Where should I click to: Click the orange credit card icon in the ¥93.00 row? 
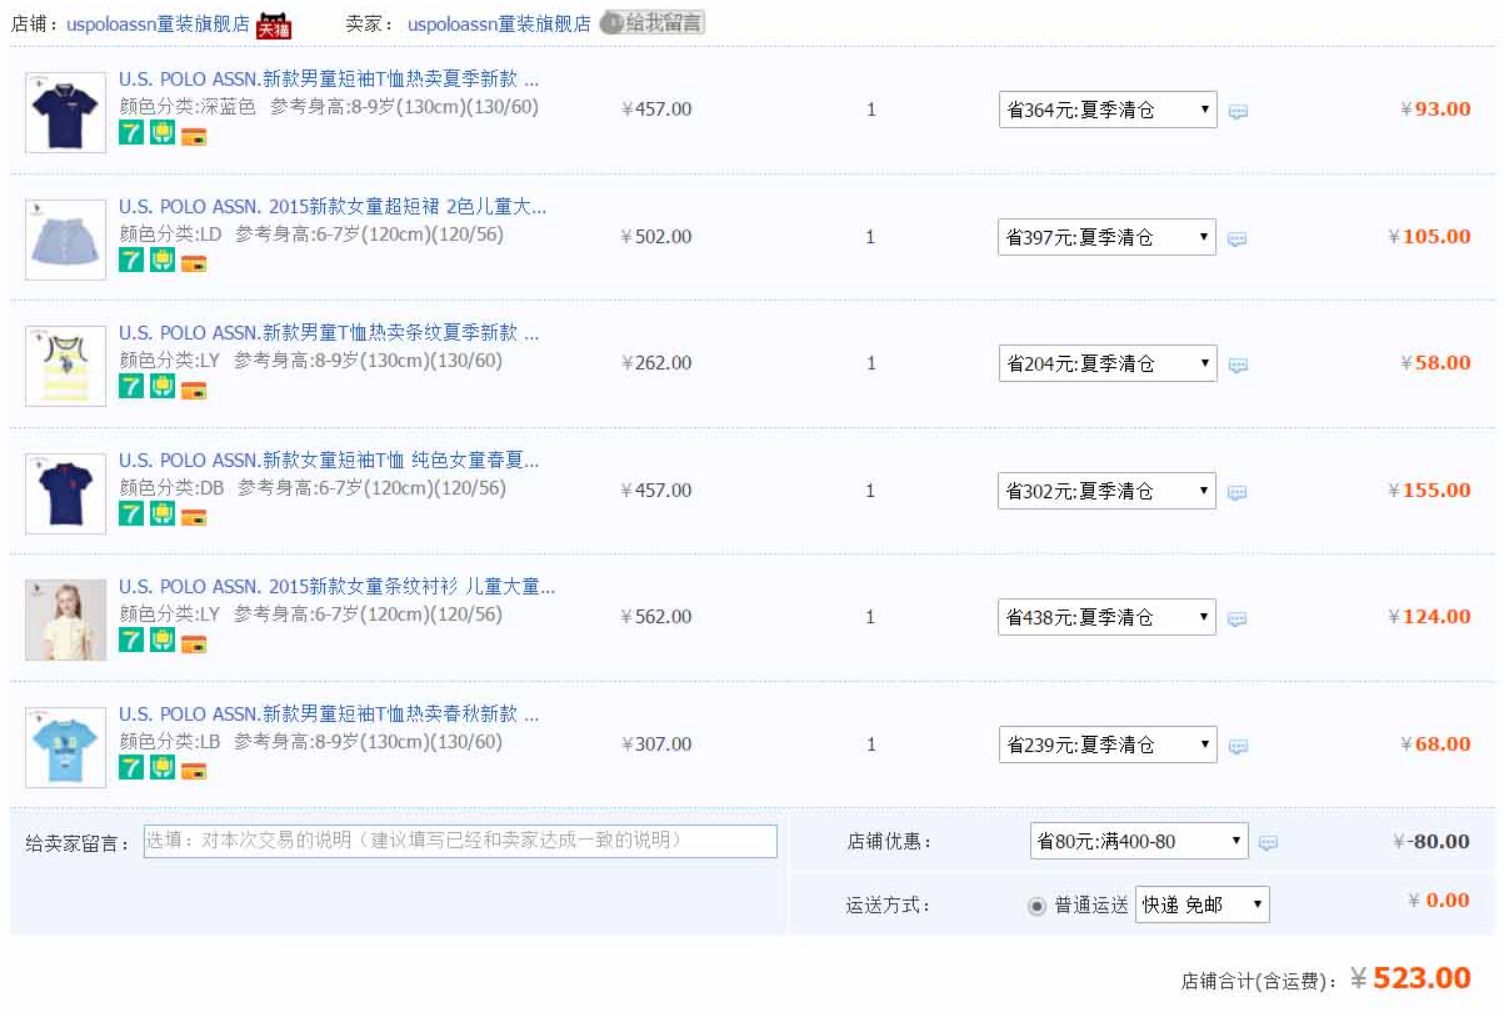tap(194, 137)
